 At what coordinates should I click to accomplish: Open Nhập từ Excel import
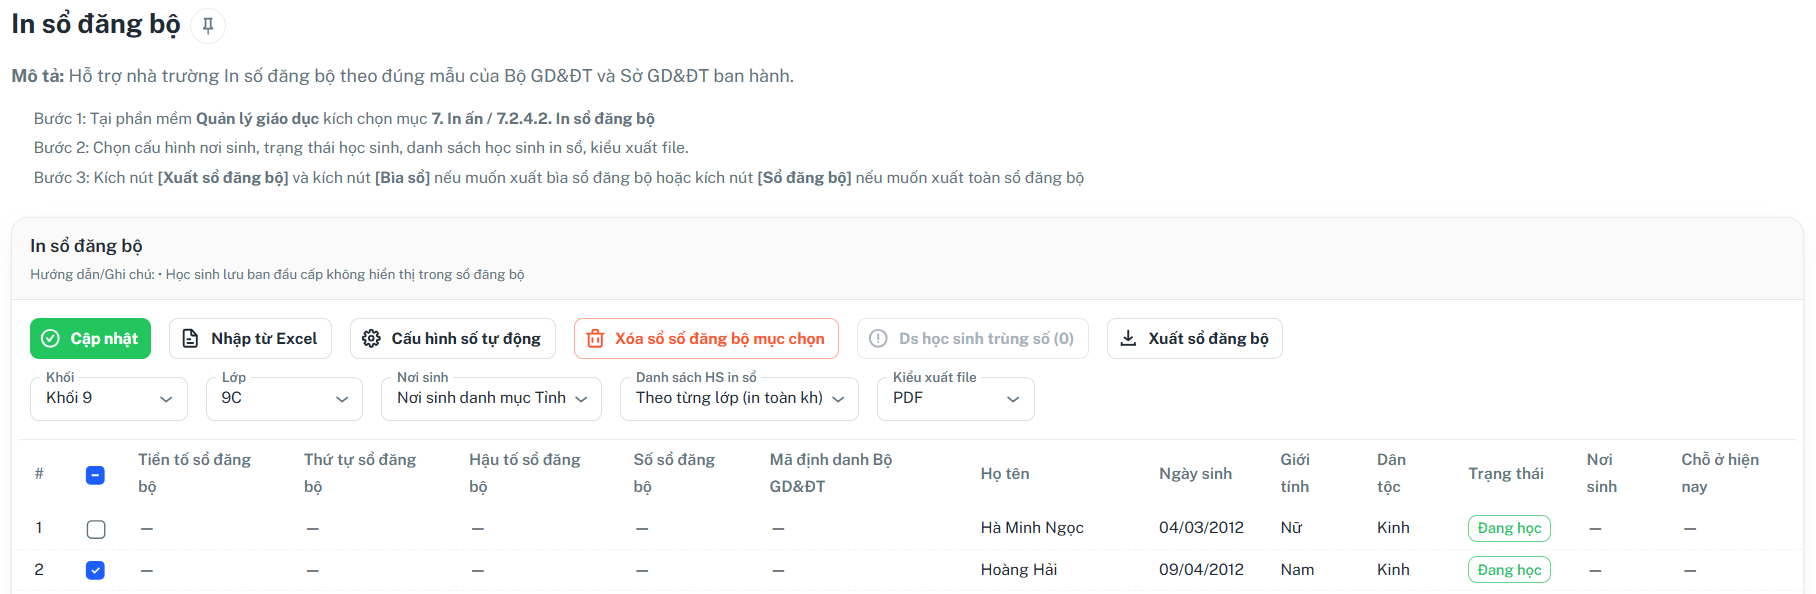point(250,338)
